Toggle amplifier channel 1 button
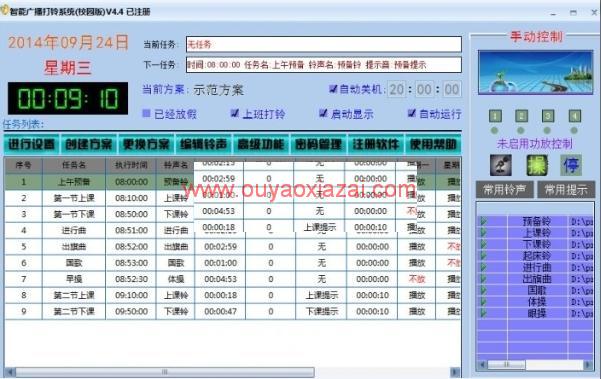Screen dimensions: 601x379 point(495,116)
